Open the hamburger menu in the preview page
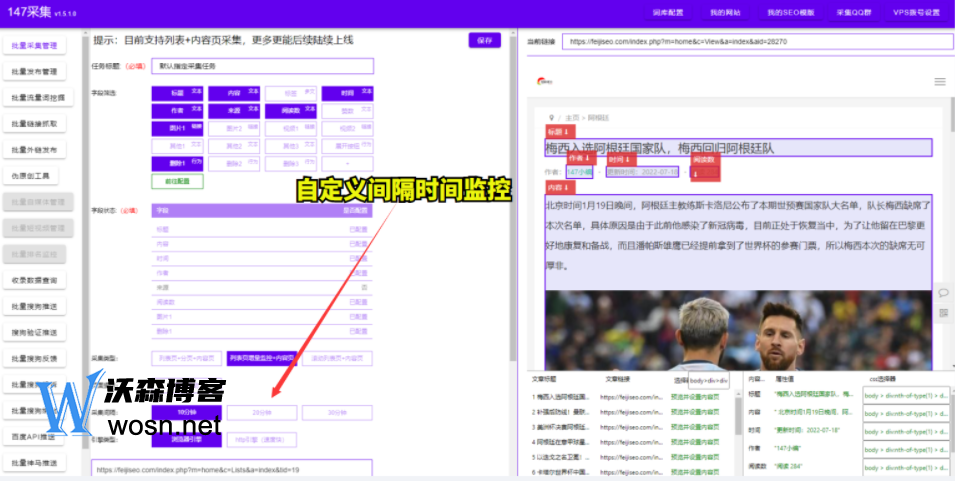This screenshot has height=481, width=955. (x=939, y=81)
